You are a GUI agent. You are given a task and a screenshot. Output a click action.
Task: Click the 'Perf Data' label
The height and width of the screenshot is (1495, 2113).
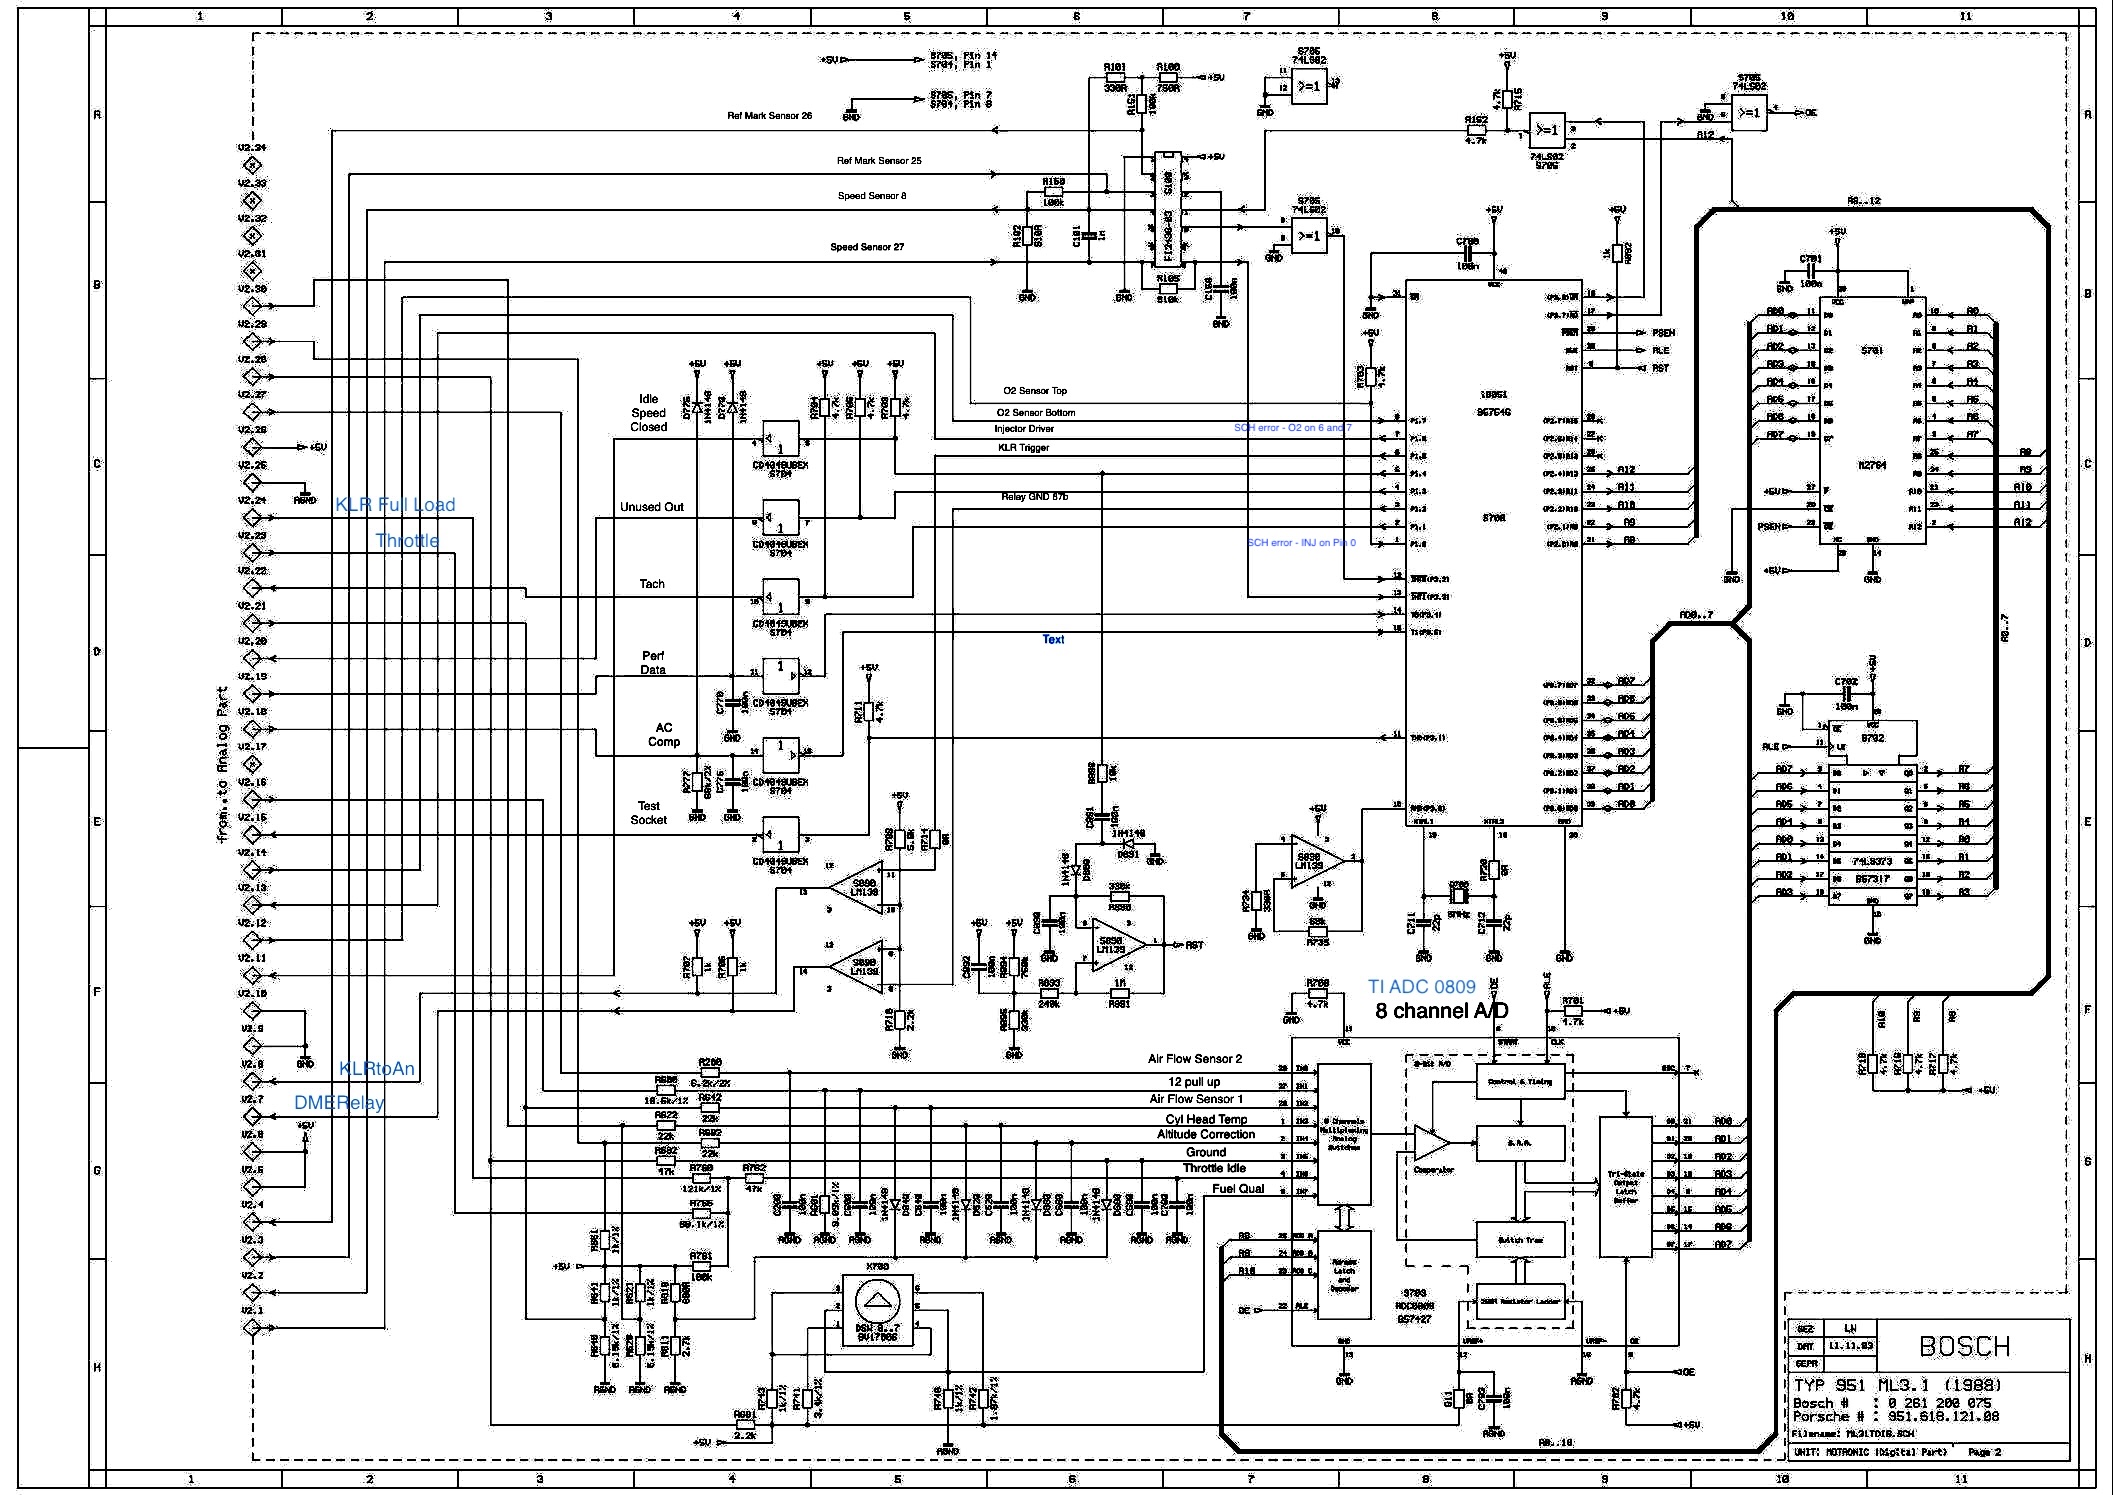pyautogui.click(x=653, y=663)
